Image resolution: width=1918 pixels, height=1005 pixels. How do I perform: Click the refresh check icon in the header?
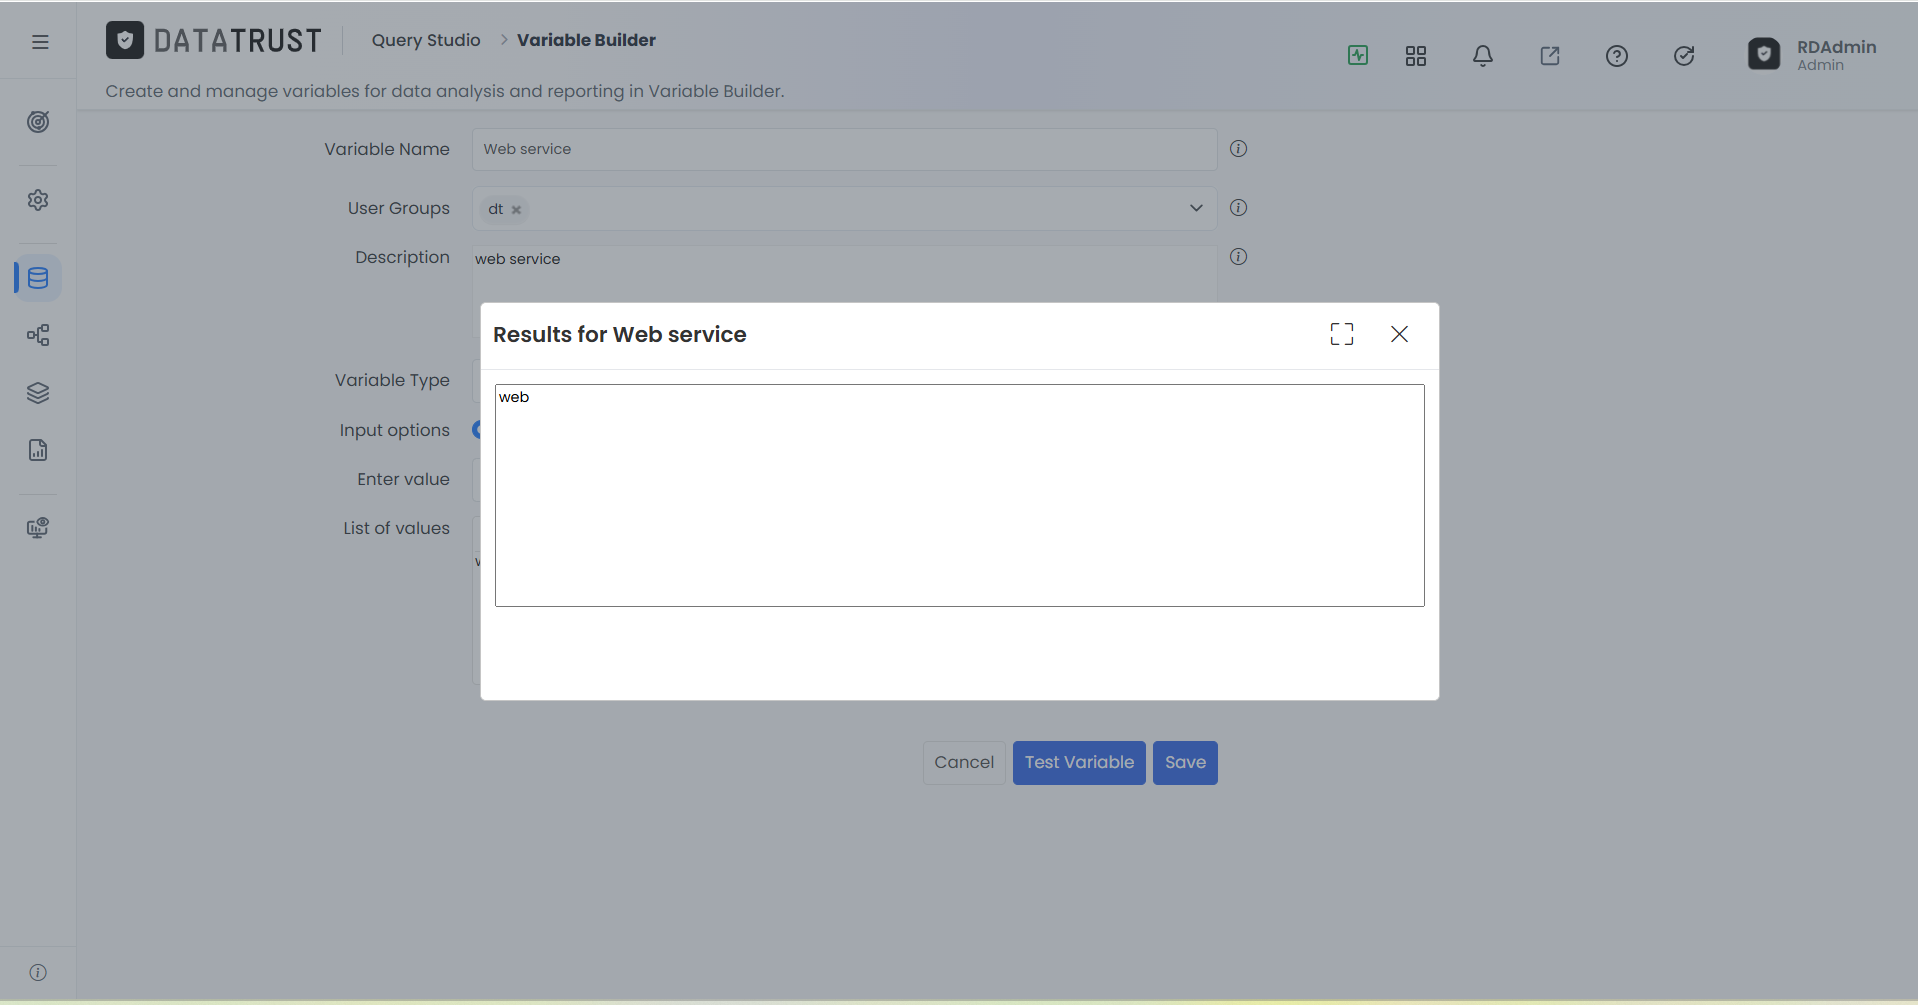(x=1684, y=56)
